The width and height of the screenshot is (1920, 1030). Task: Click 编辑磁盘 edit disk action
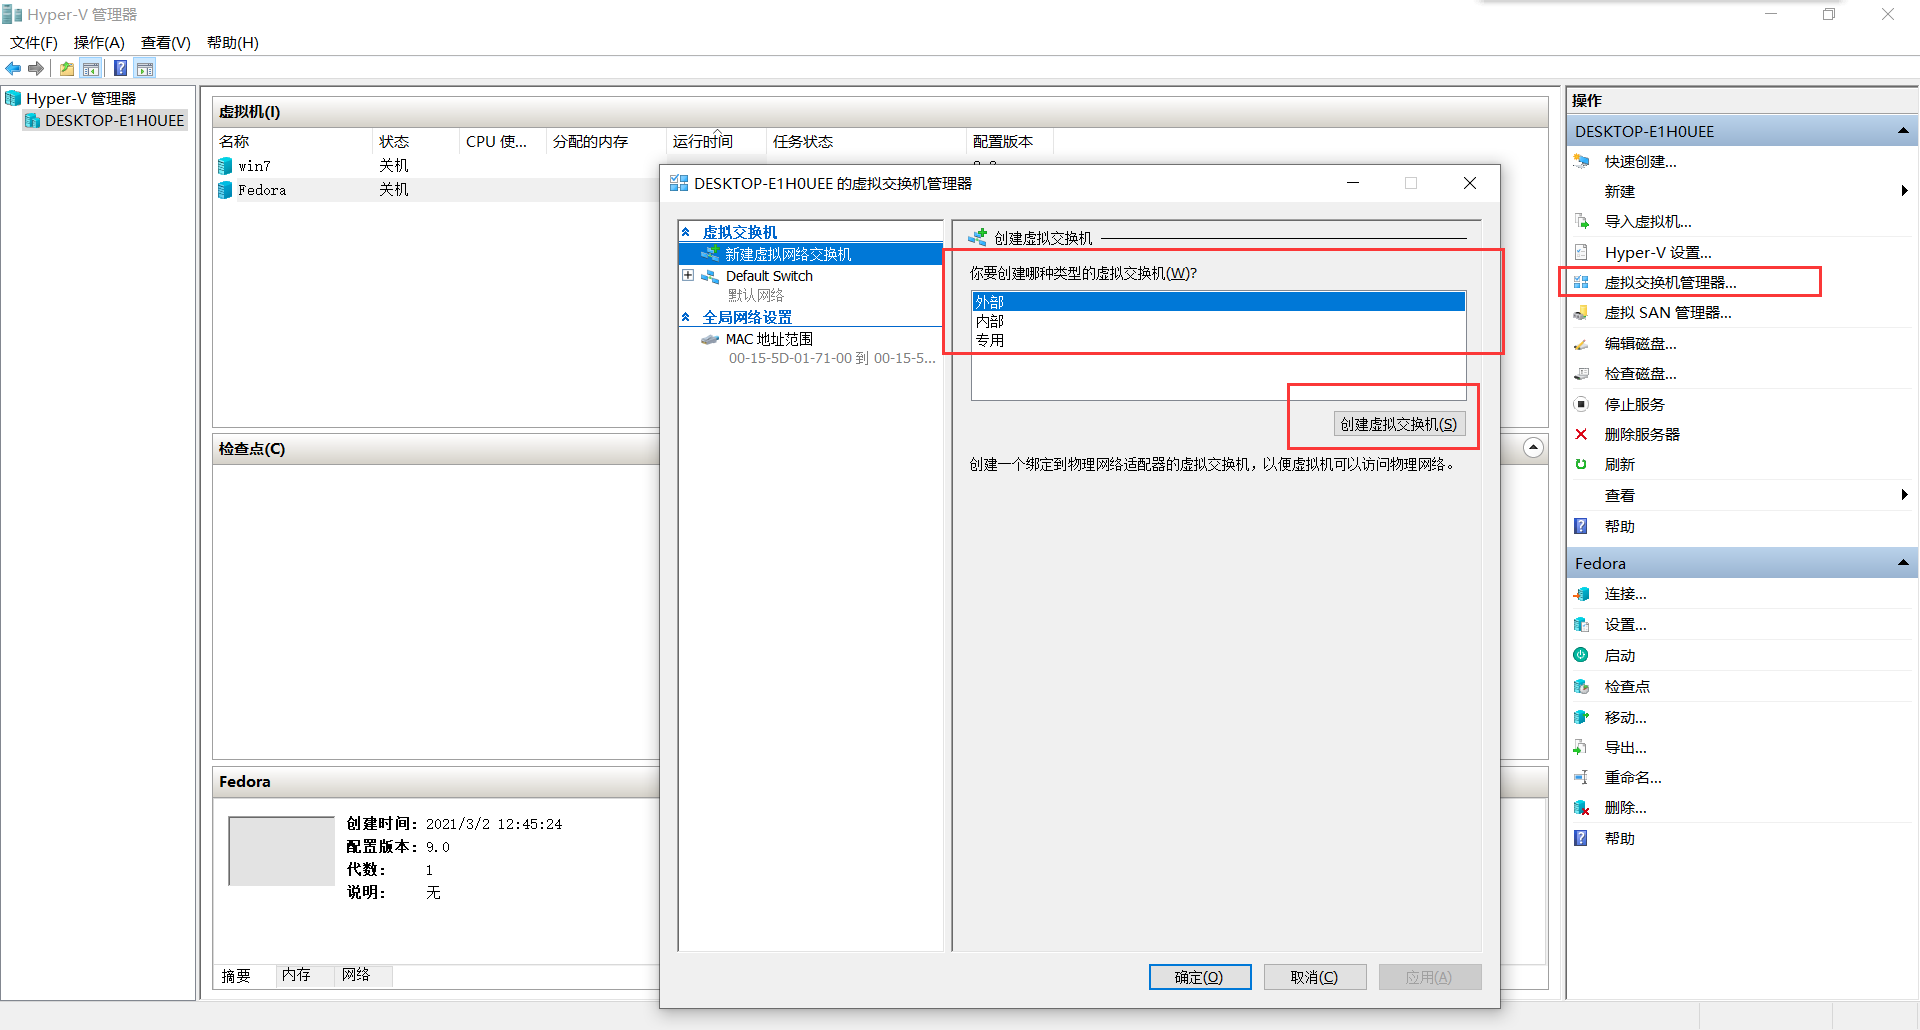pos(1640,343)
